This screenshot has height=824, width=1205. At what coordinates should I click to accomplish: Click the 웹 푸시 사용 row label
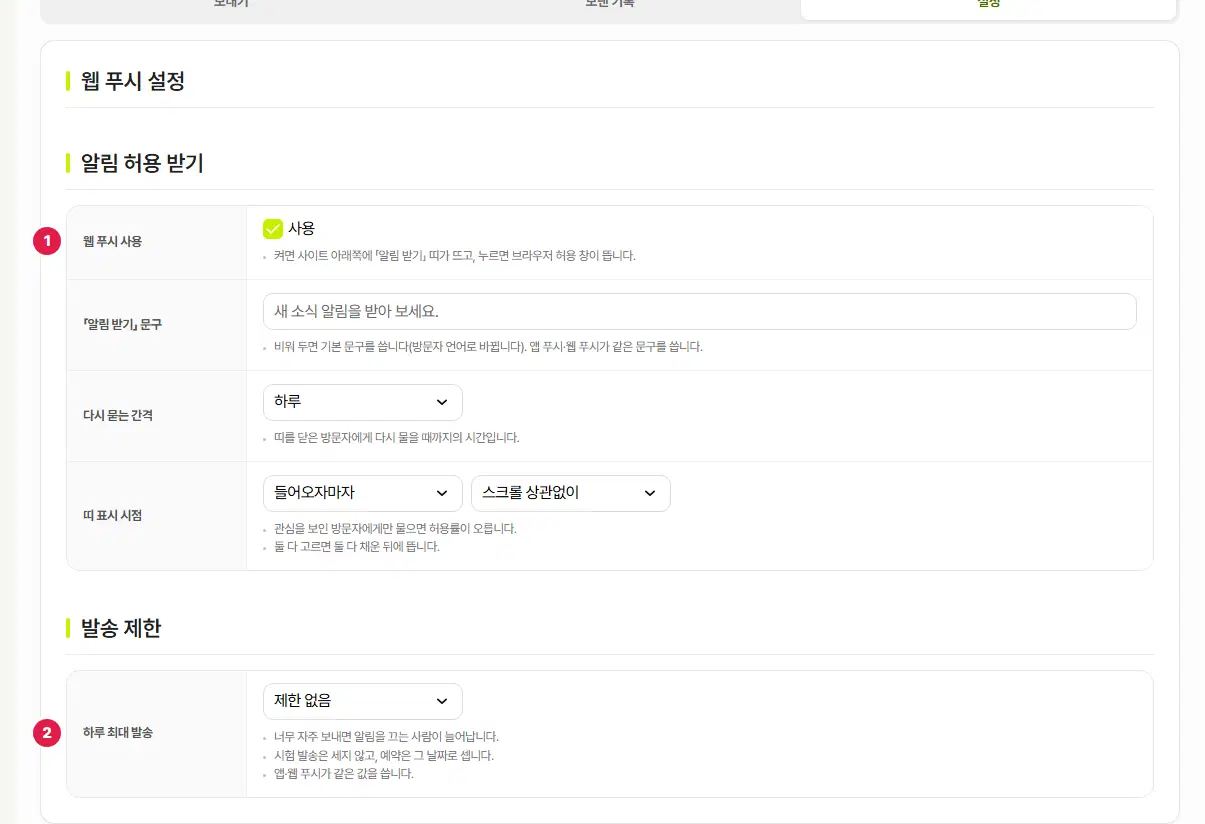tap(112, 241)
